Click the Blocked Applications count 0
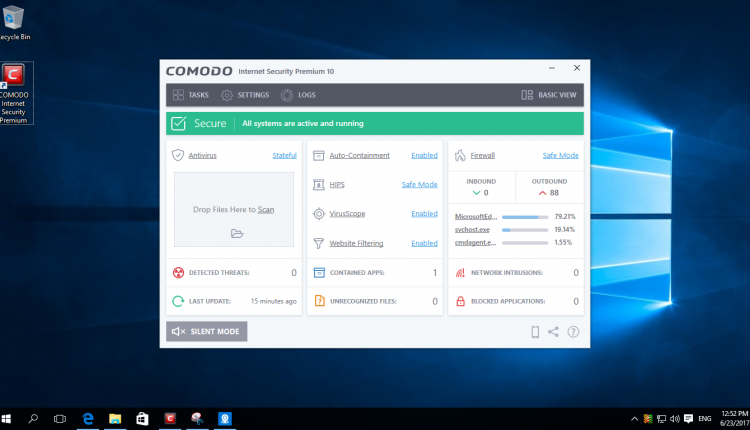 pos(576,301)
